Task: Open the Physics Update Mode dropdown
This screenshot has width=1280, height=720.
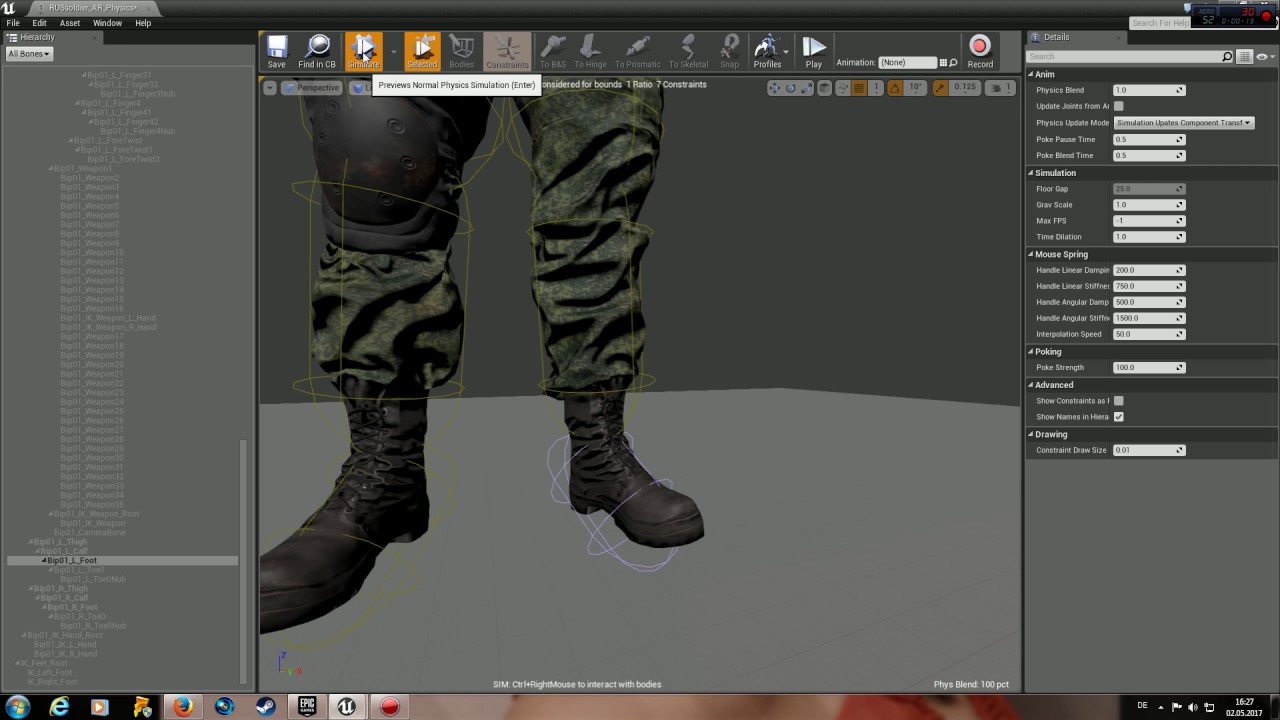Action: coord(1184,123)
